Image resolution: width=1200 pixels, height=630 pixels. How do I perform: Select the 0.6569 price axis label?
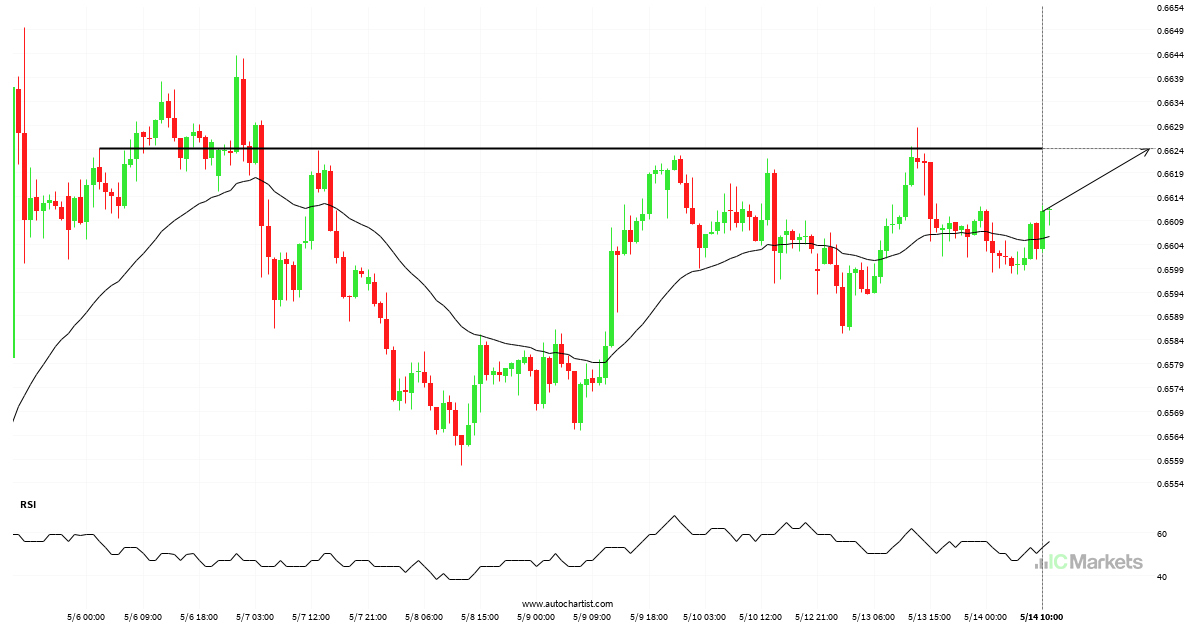1170,413
